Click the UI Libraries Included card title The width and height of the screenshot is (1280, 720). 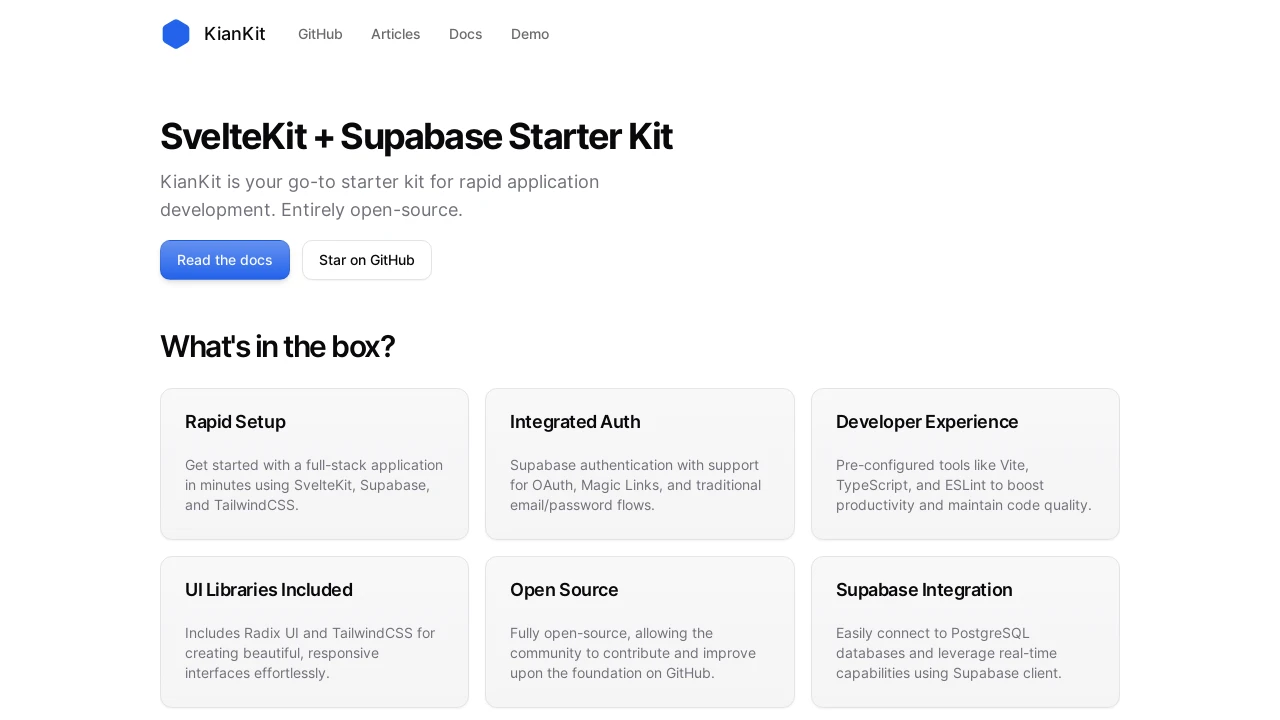(x=269, y=590)
